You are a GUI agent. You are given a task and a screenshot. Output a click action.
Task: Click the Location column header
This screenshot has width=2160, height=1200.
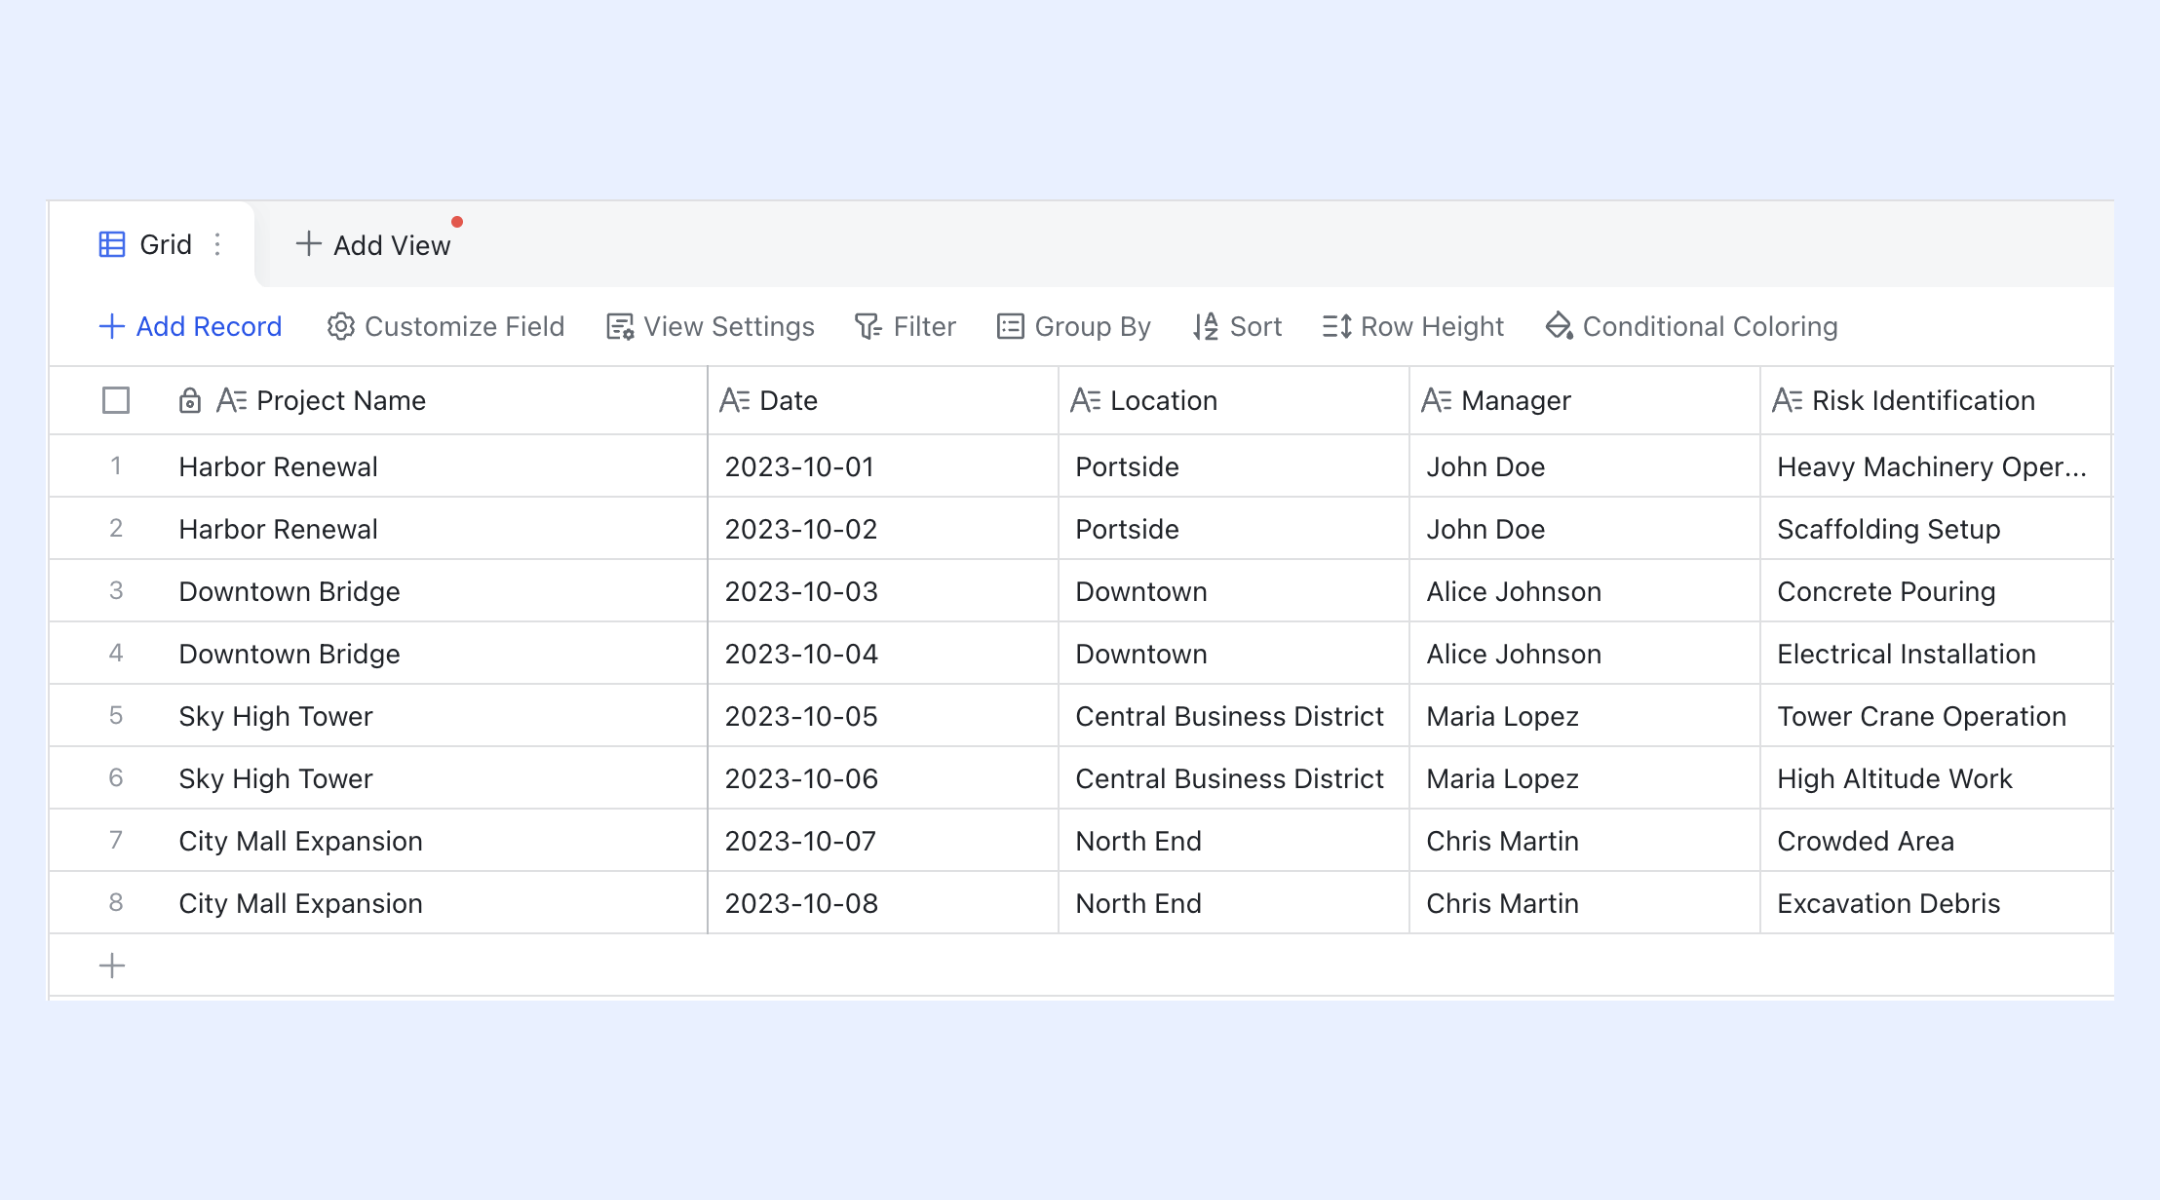[x=1234, y=400]
